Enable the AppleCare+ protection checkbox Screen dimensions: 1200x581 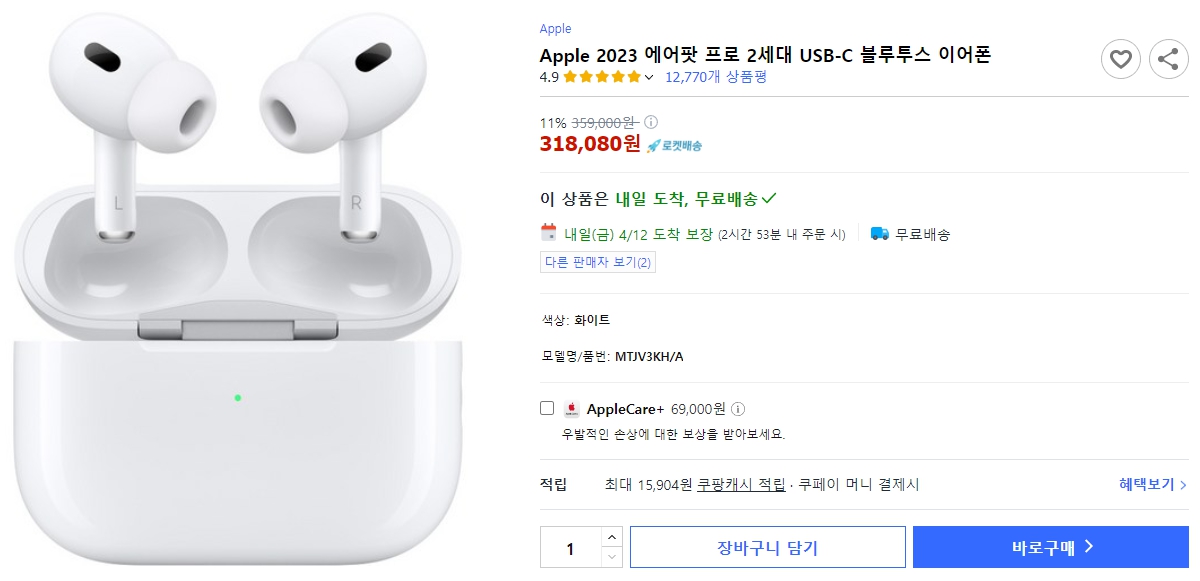(546, 407)
